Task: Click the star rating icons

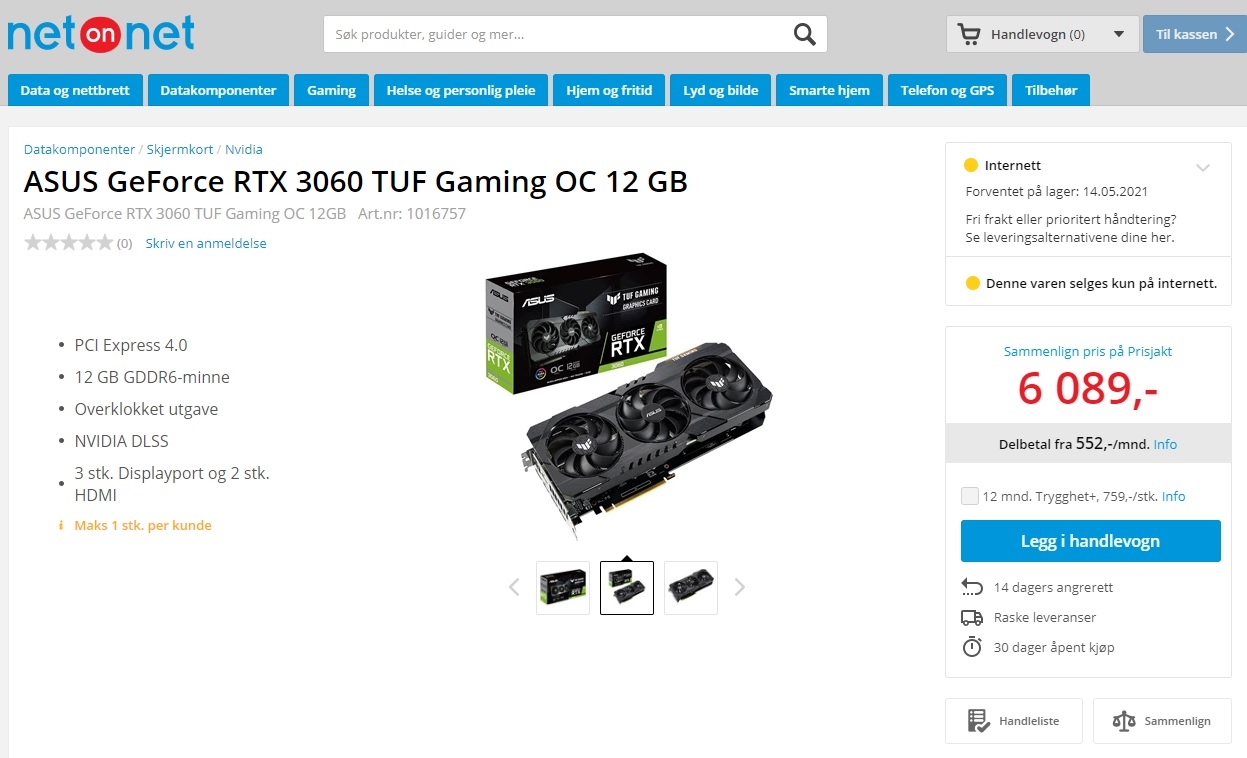Action: coord(68,243)
